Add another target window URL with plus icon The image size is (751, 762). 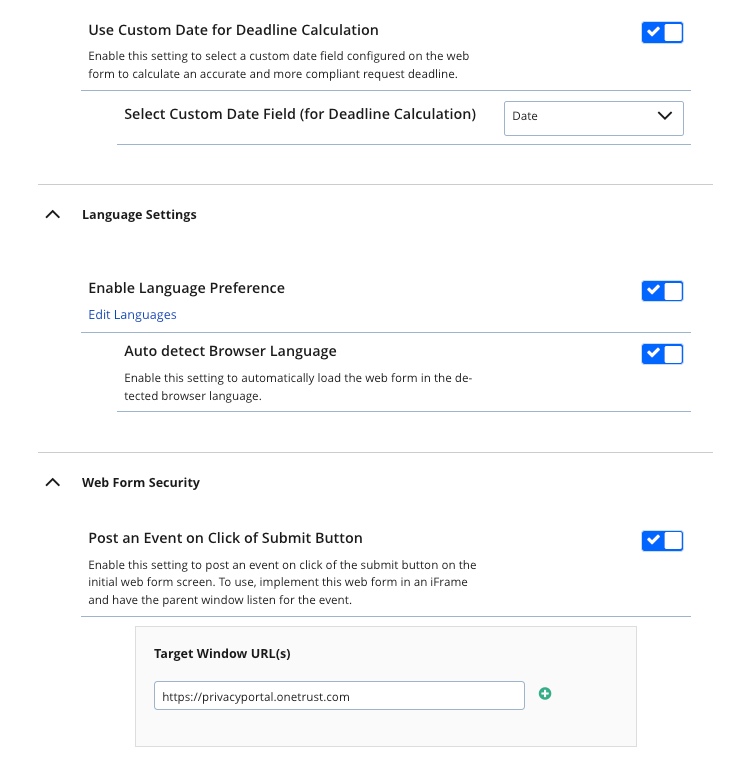click(545, 693)
